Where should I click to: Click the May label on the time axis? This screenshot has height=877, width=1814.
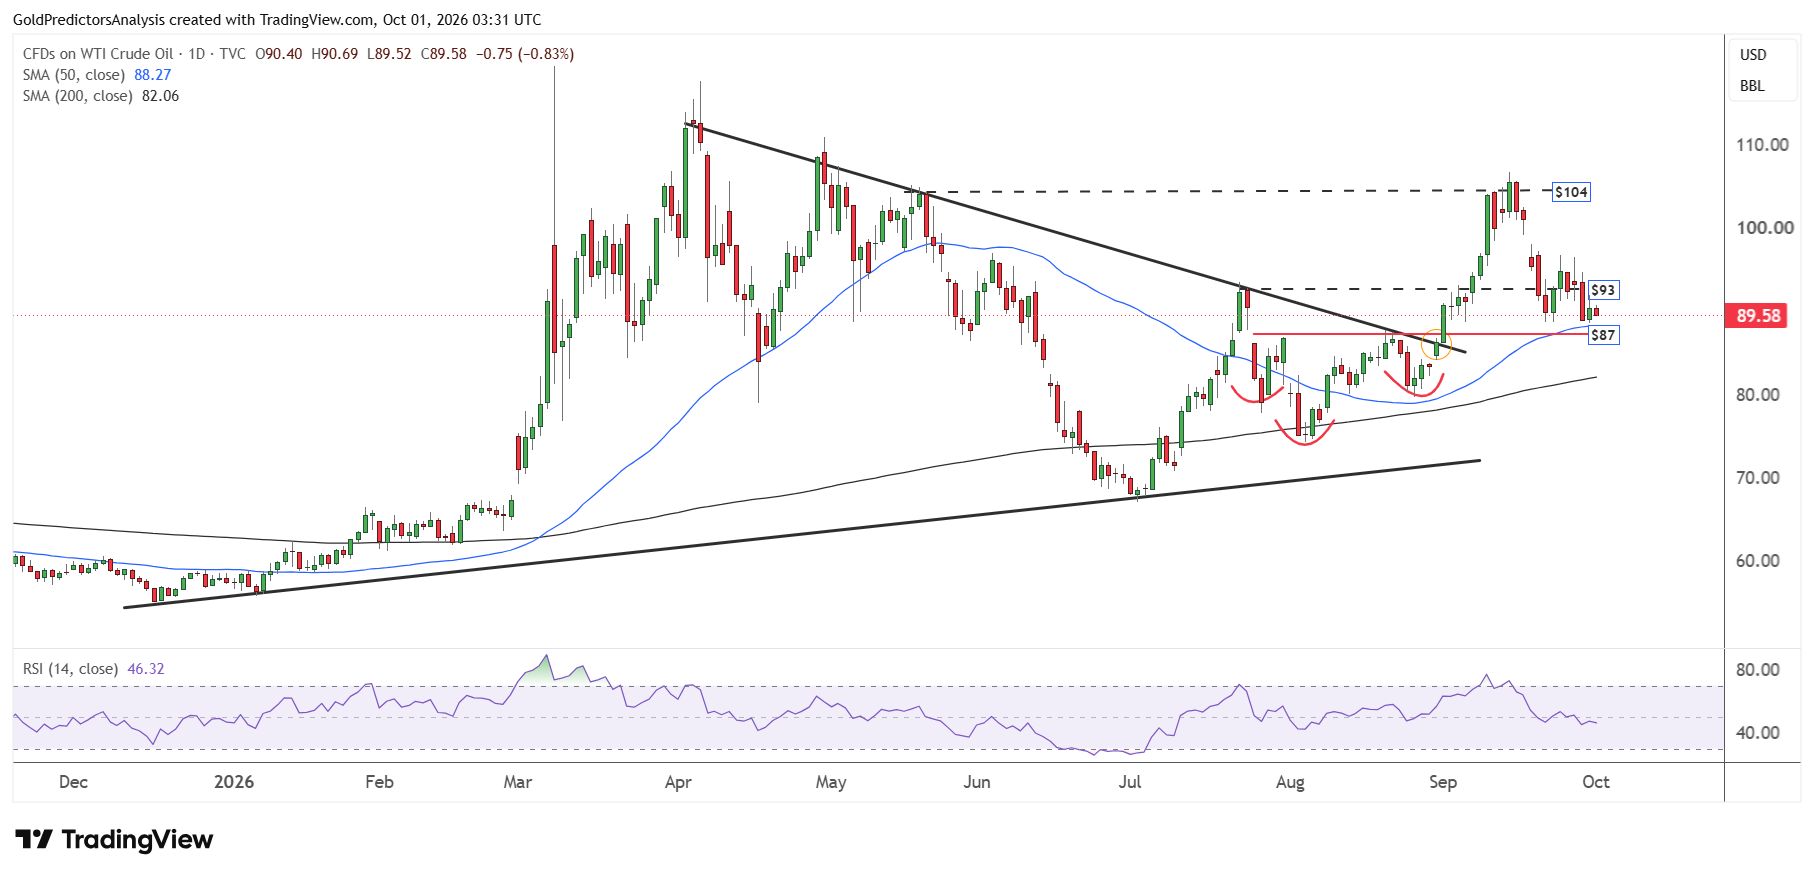point(831,782)
